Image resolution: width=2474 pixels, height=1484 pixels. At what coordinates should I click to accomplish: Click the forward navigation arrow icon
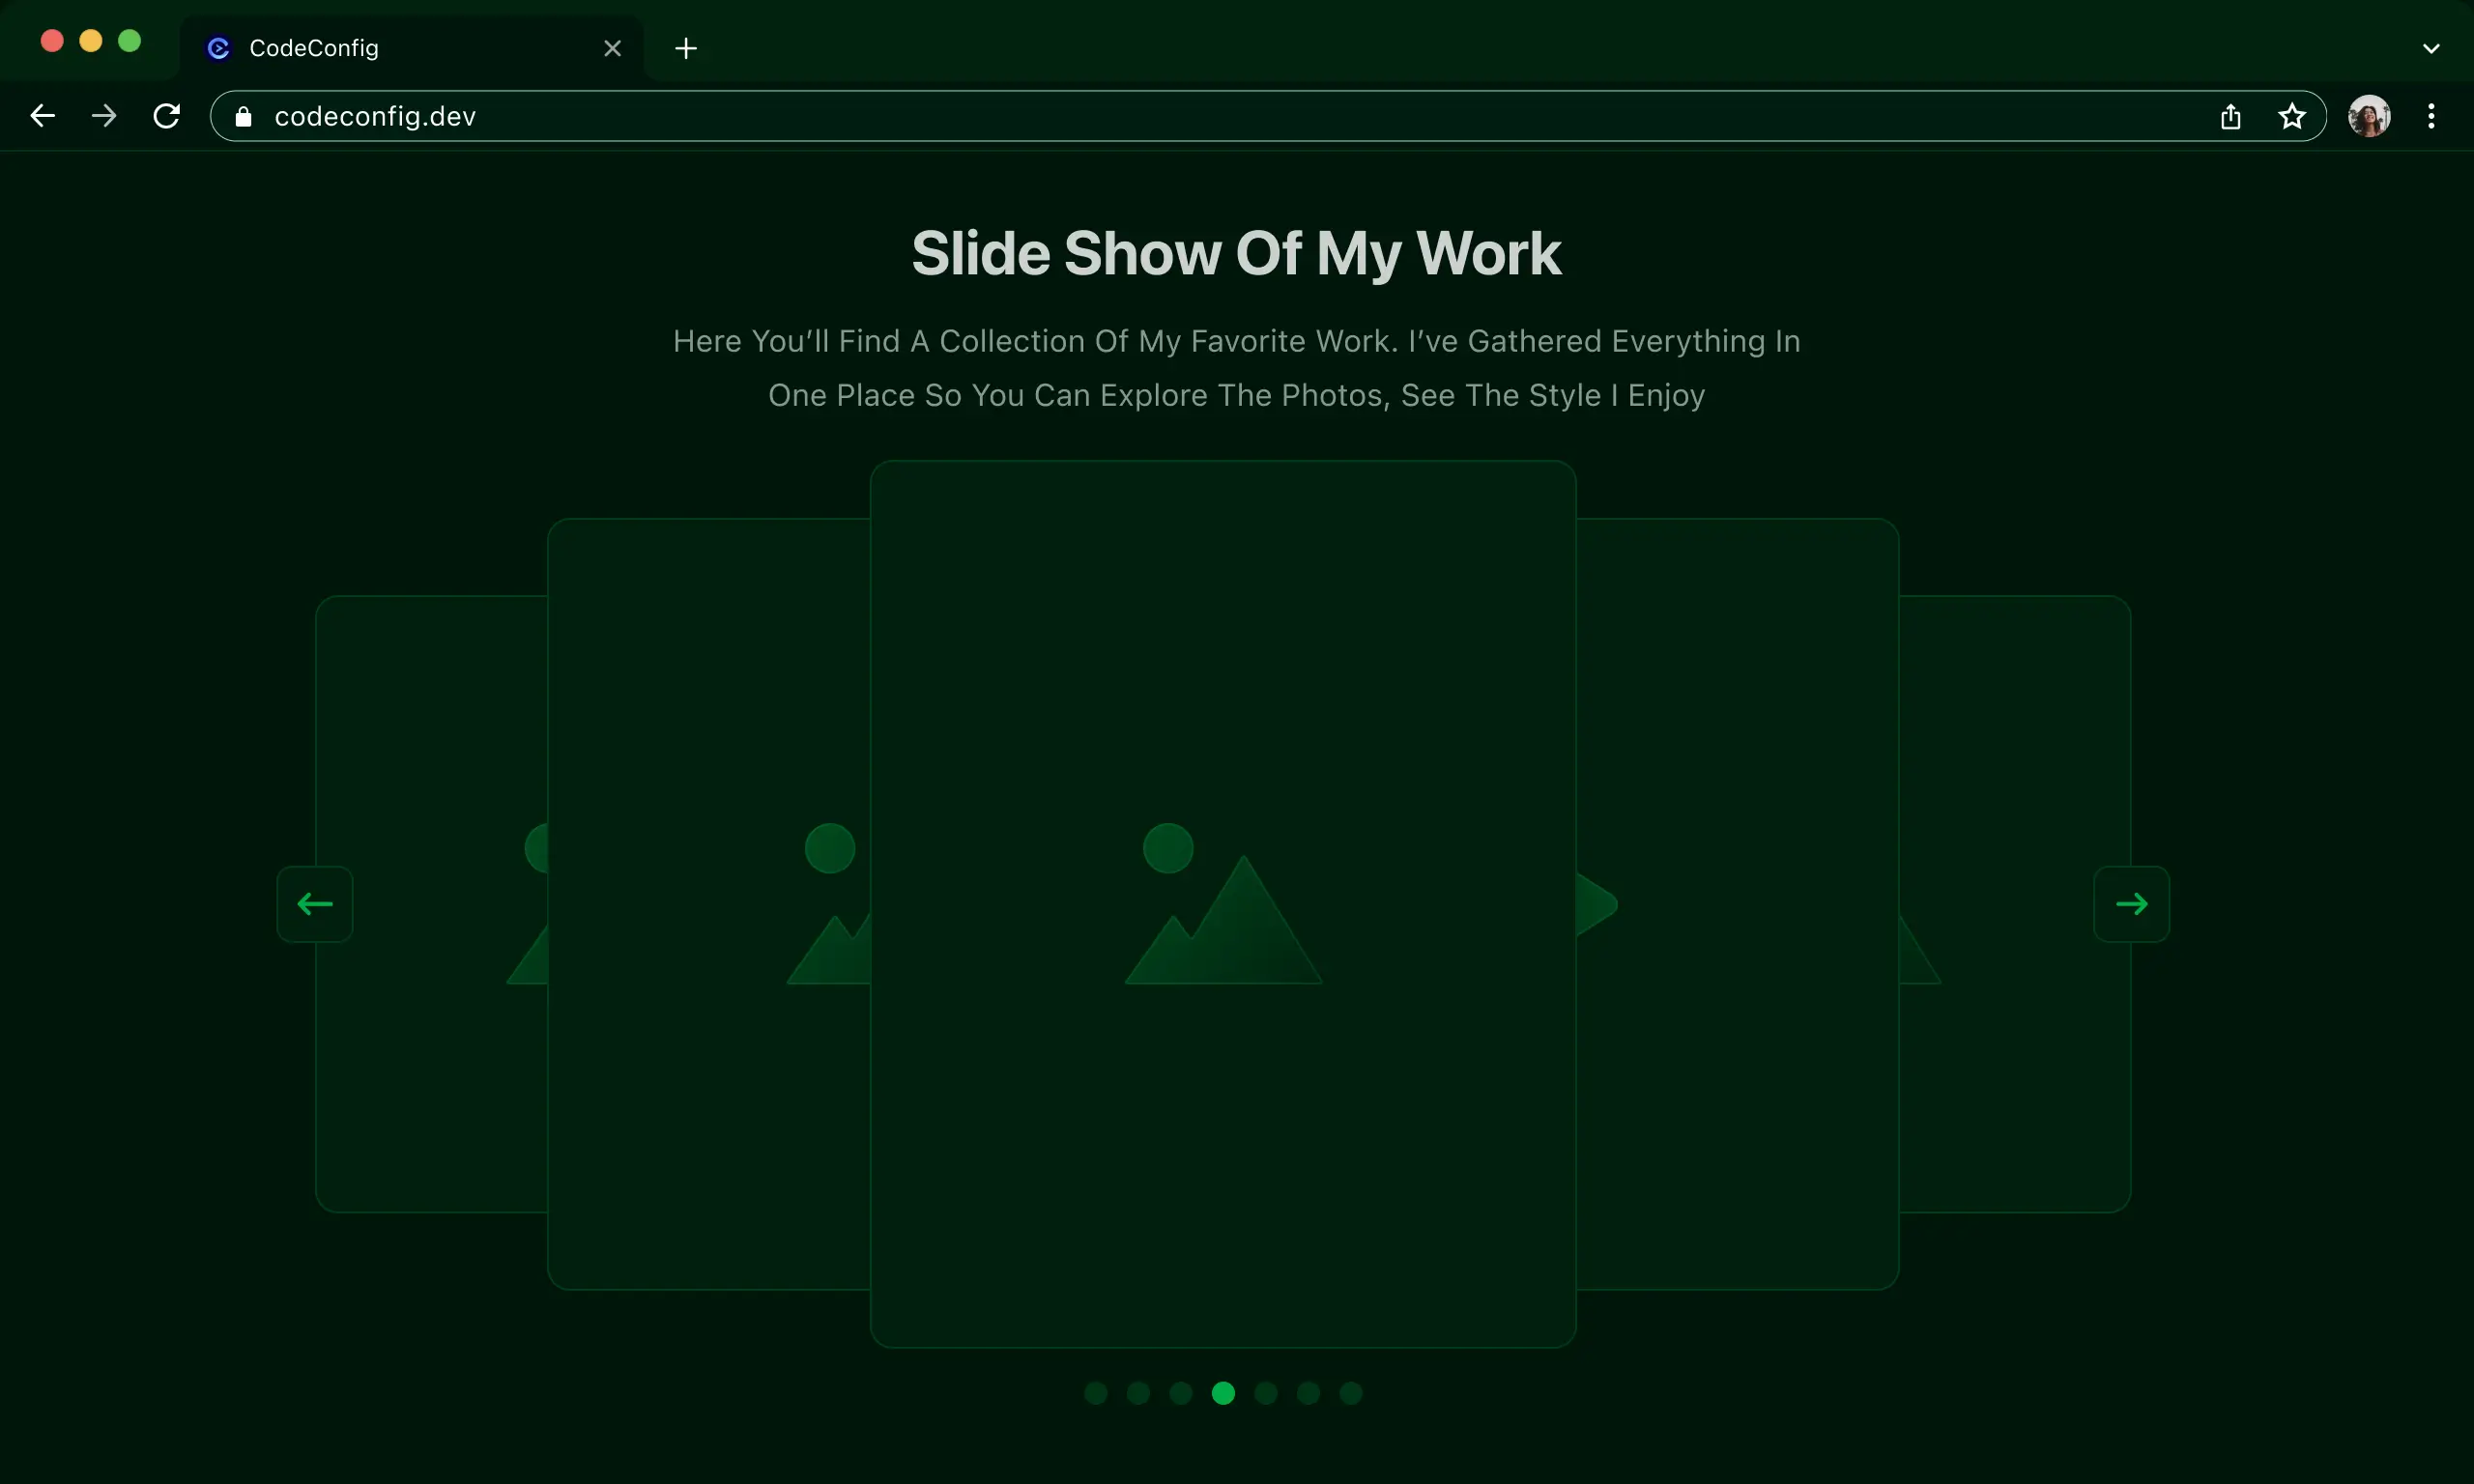point(104,115)
